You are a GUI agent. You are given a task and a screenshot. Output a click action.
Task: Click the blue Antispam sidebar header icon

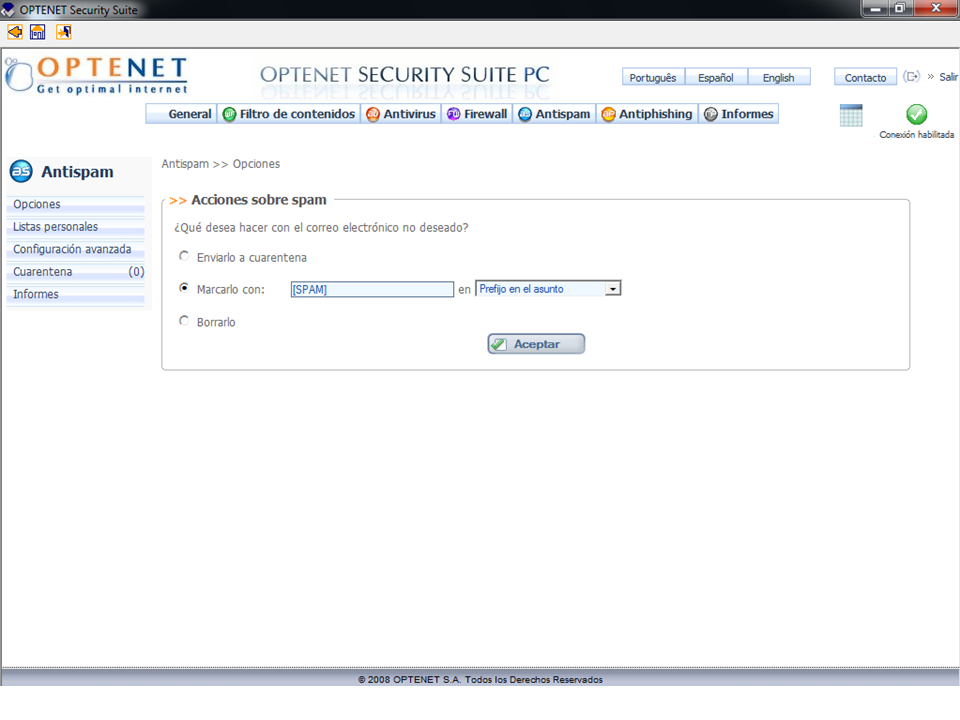[x=21, y=172]
